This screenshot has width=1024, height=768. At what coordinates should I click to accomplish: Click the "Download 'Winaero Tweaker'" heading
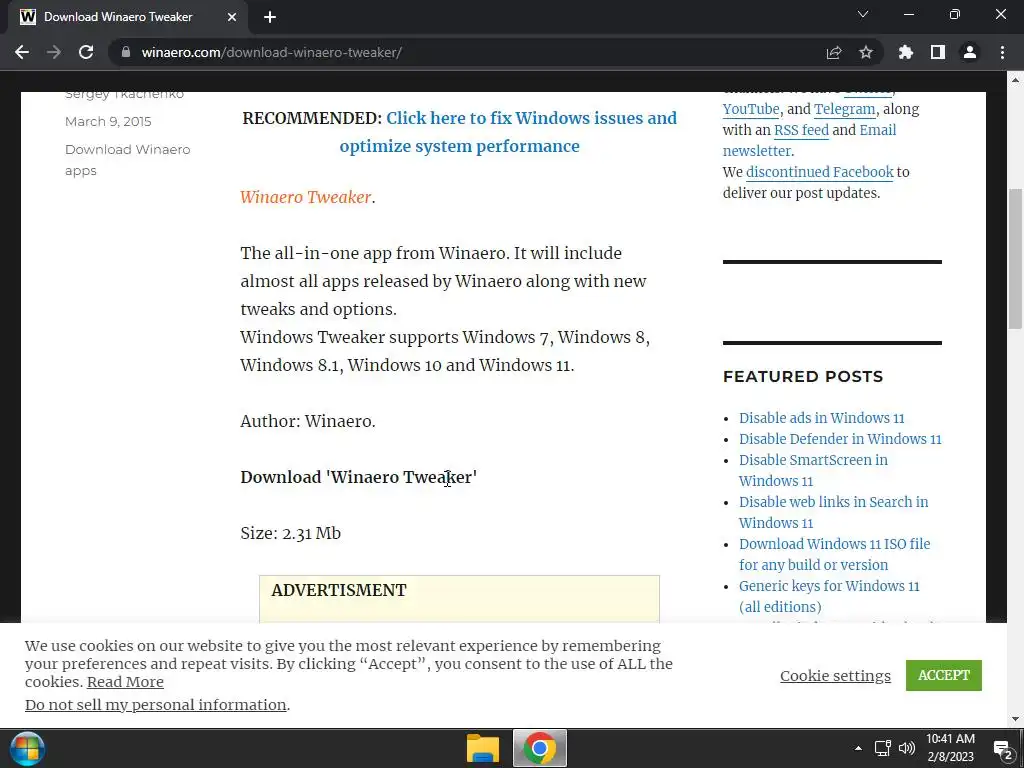coord(359,477)
